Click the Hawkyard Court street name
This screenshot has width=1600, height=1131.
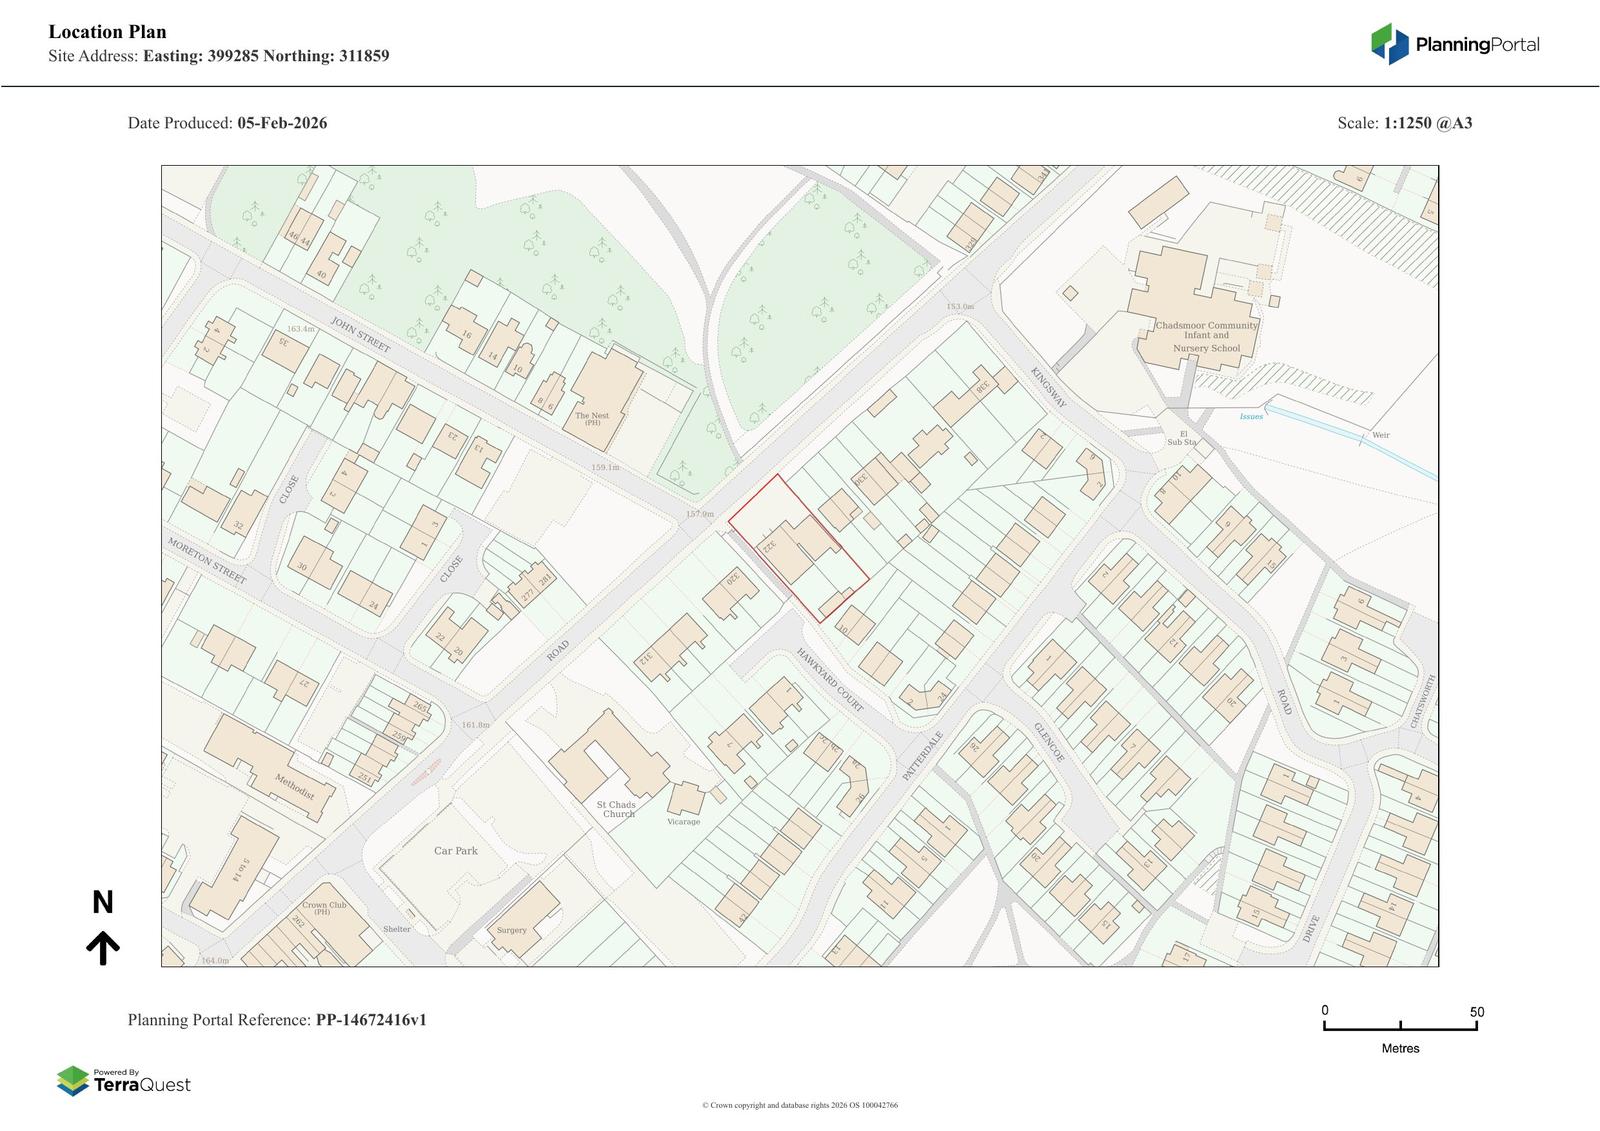pyautogui.click(x=829, y=680)
